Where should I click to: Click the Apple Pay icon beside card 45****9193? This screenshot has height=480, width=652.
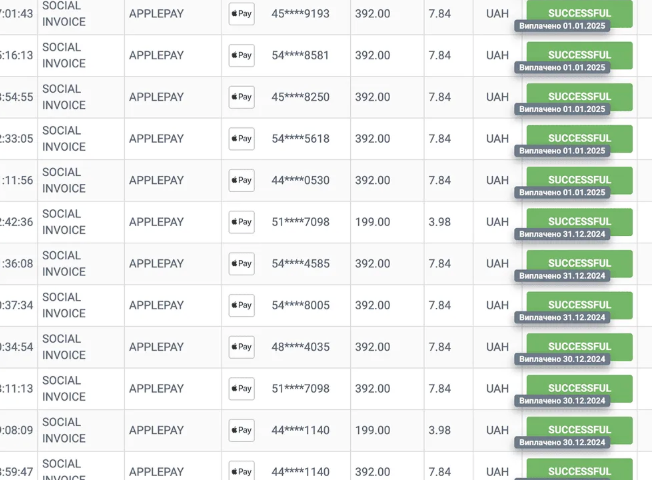pos(241,14)
